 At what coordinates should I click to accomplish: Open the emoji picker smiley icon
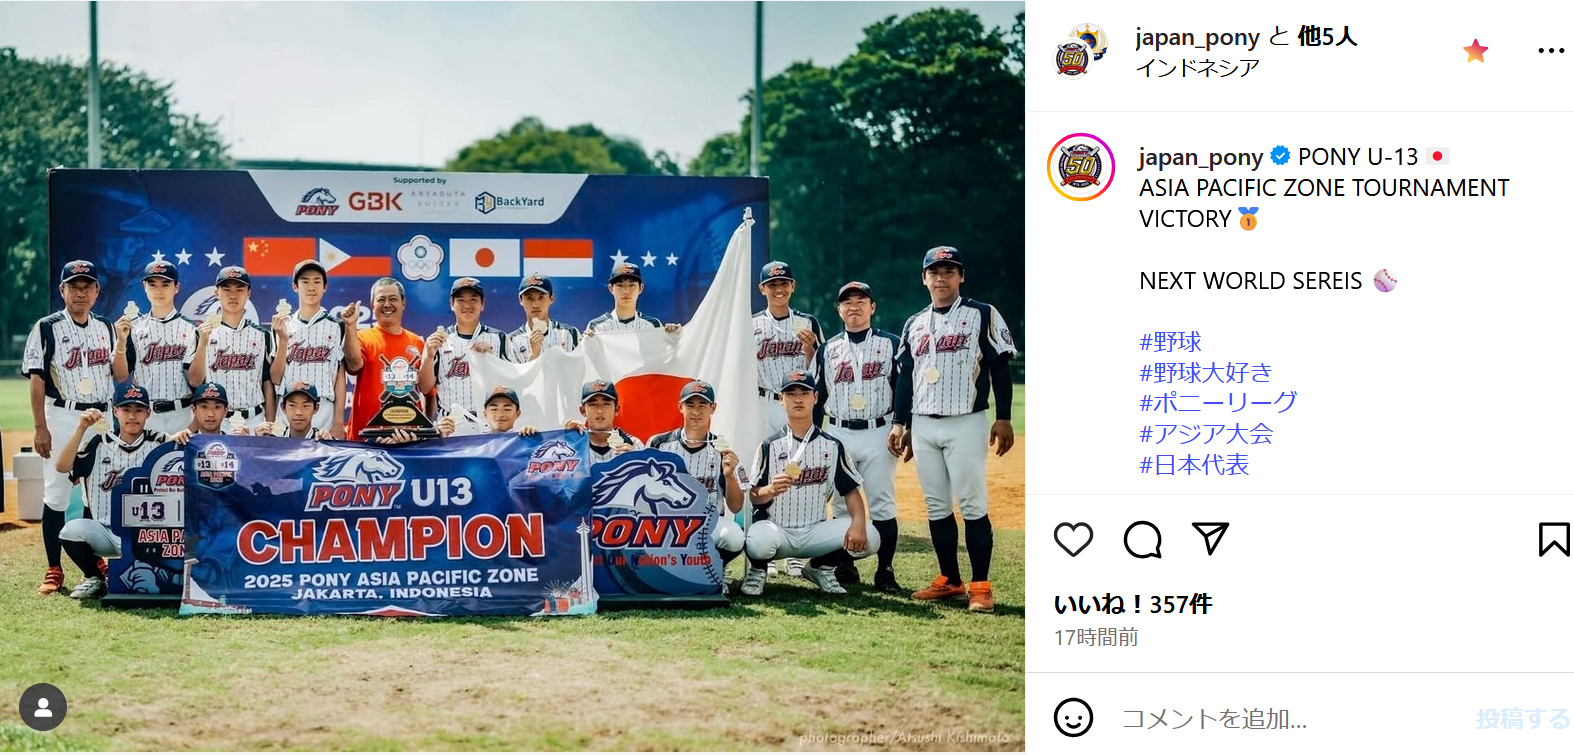tap(1073, 717)
